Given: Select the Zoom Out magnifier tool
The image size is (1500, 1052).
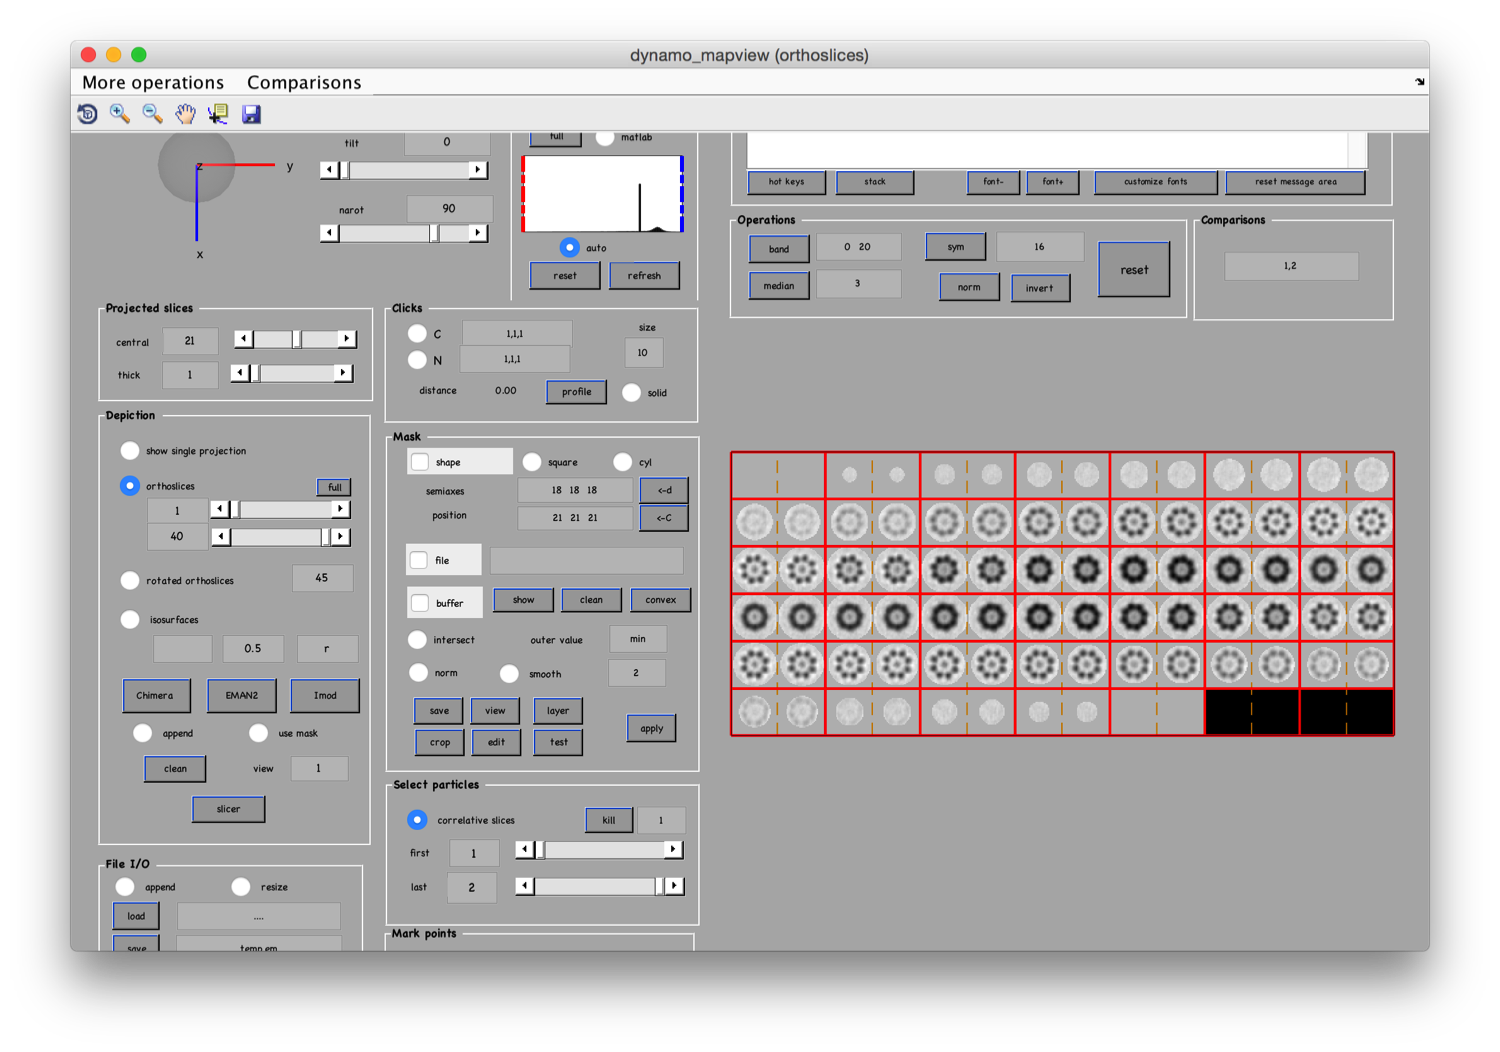Looking at the screenshot, I should [x=153, y=114].
